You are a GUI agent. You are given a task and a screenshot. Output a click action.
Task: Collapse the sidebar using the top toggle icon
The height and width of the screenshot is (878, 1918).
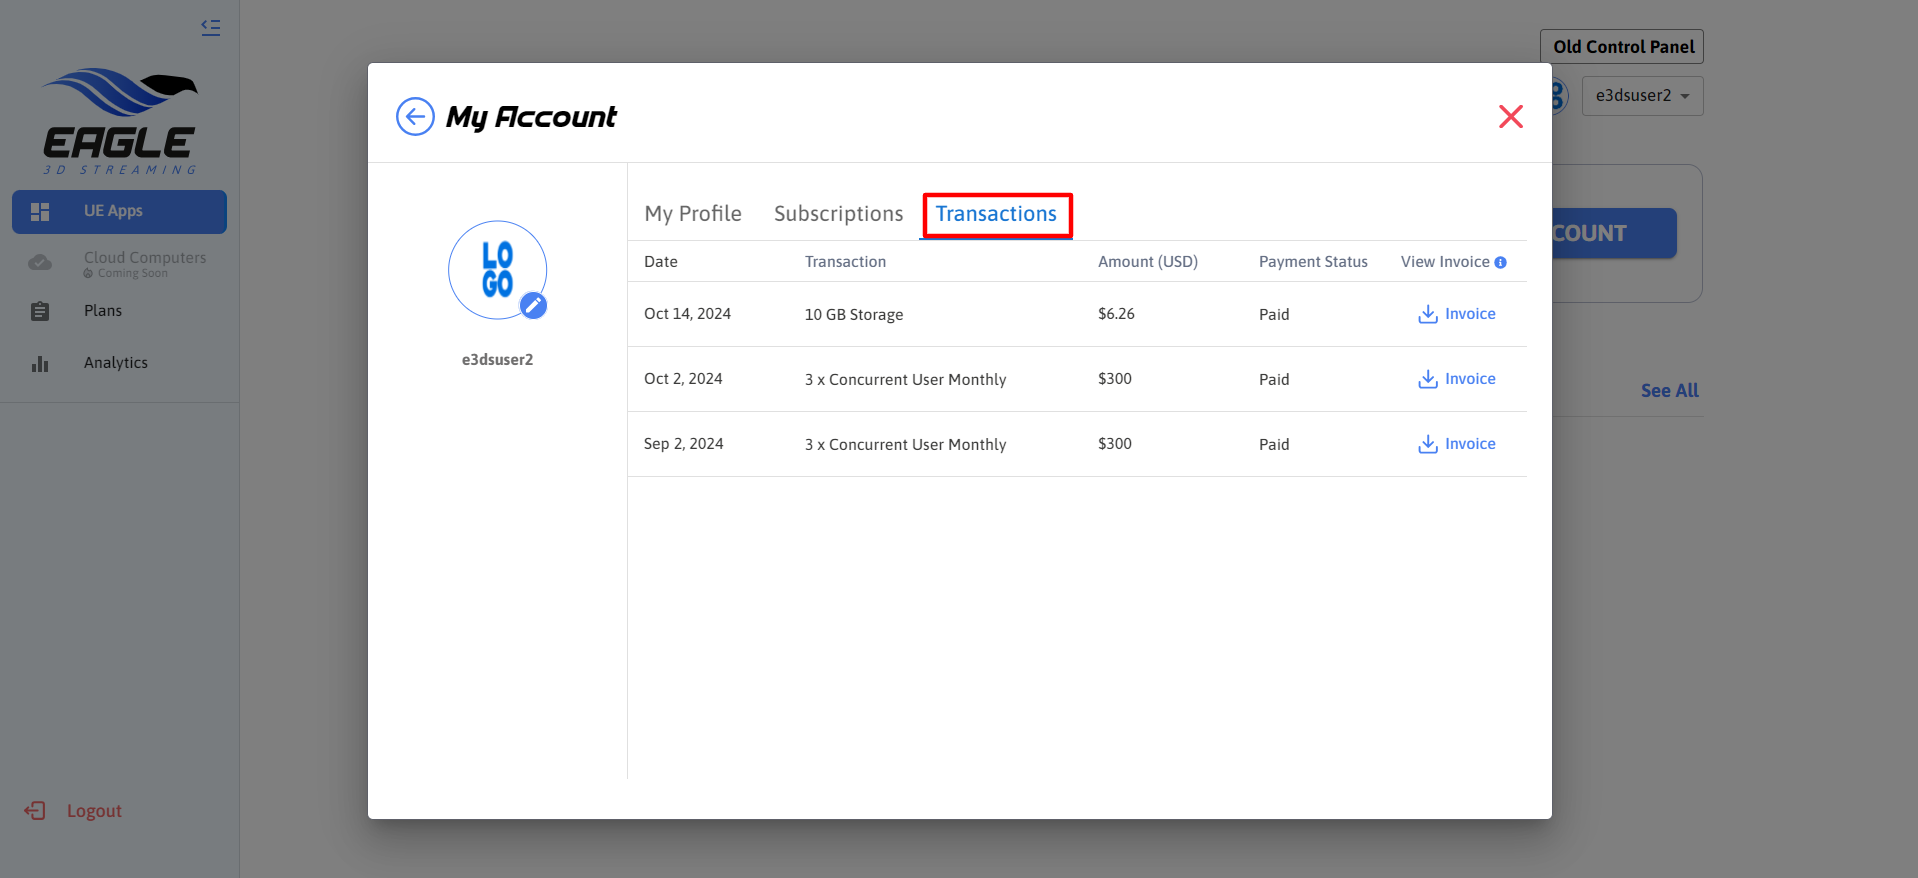[x=211, y=28]
